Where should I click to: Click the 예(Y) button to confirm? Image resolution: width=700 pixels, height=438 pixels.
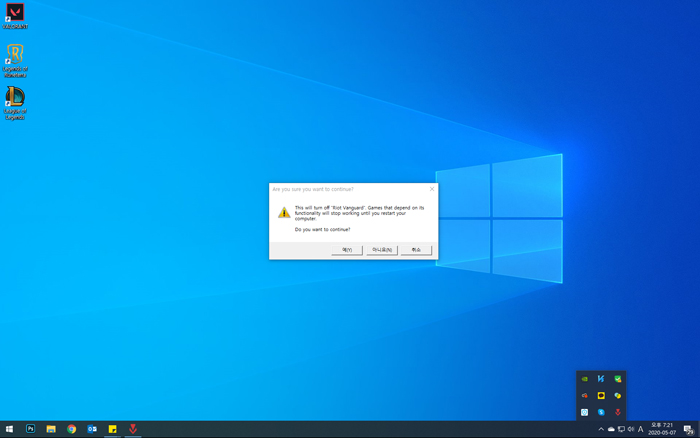[x=347, y=250]
